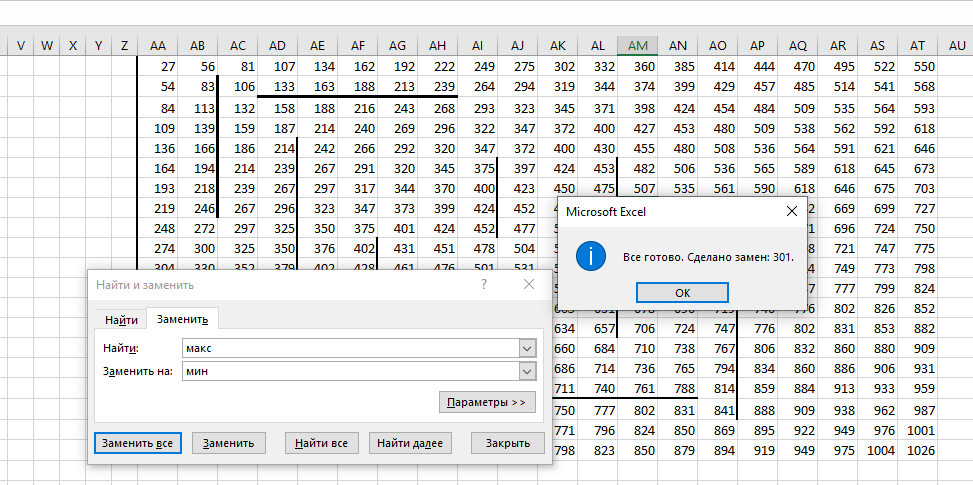This screenshot has height=485, width=973.
Task: Click cell with value 761 in column AM
Action: pyautogui.click(x=637, y=388)
